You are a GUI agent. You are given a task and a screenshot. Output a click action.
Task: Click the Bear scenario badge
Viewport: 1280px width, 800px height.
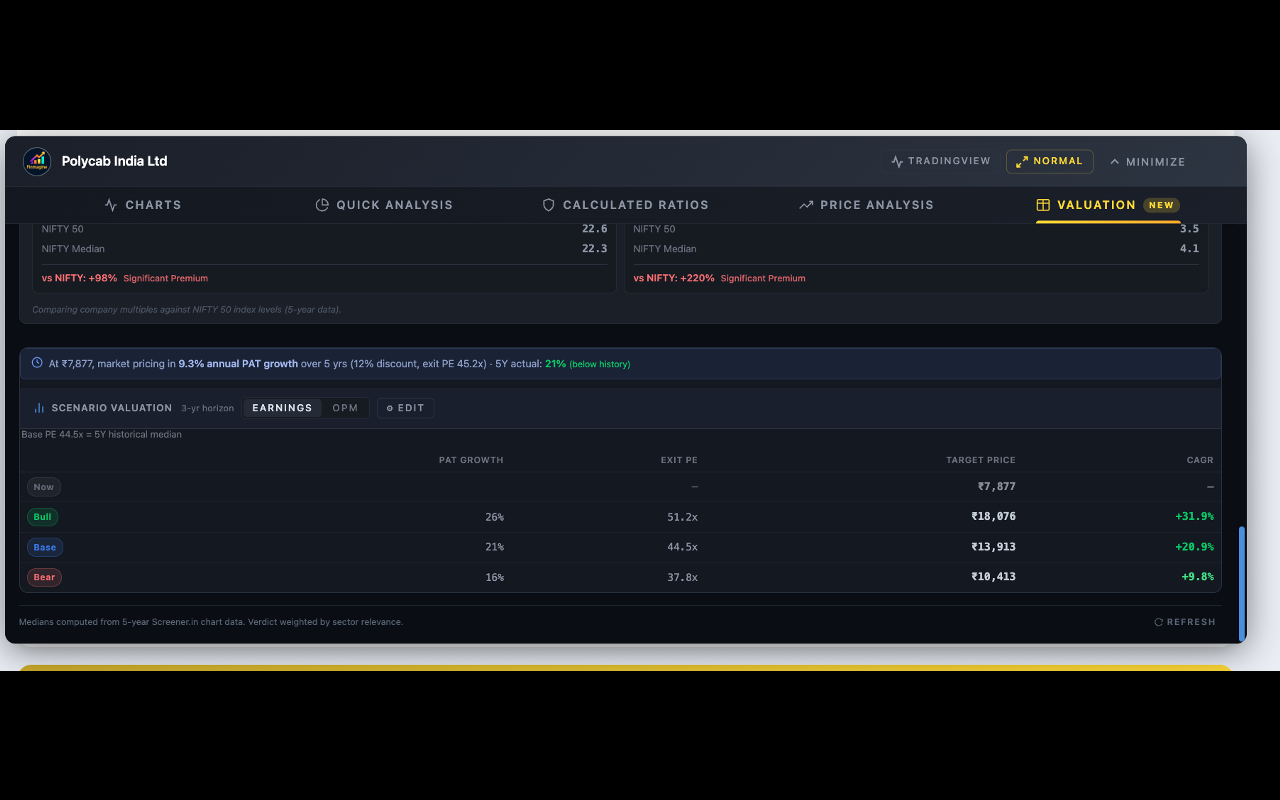click(44, 577)
